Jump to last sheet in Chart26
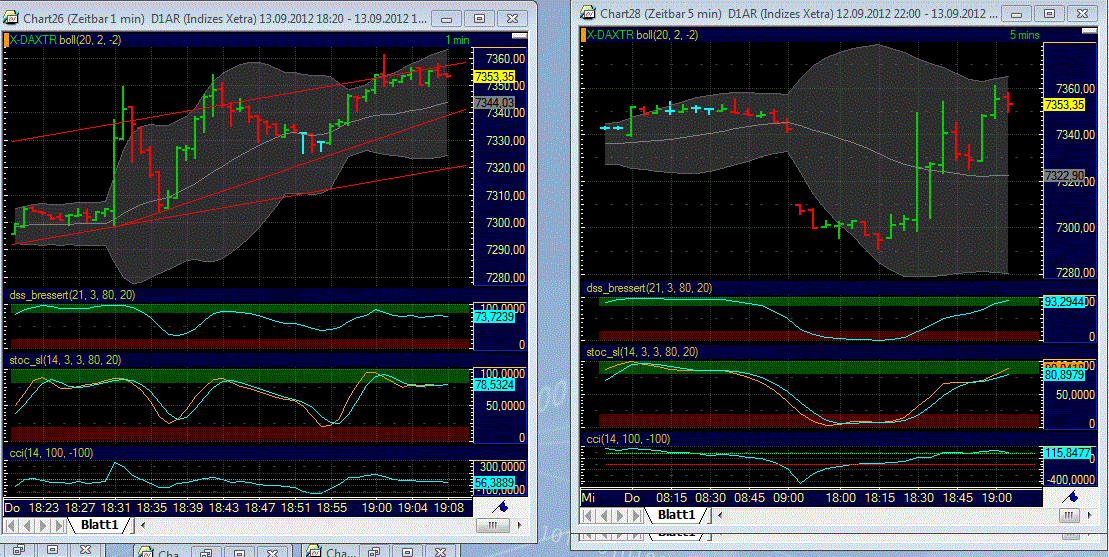The height and width of the screenshot is (557, 1109). 57,526
